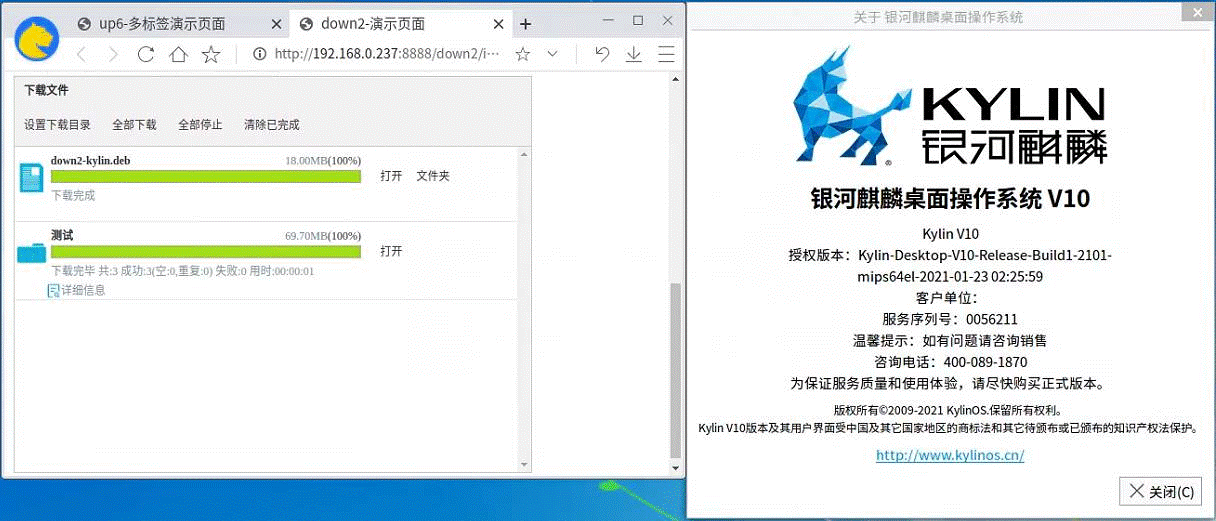Click 银河麒麟桌面操作系统 V10 heading

pos(950,198)
